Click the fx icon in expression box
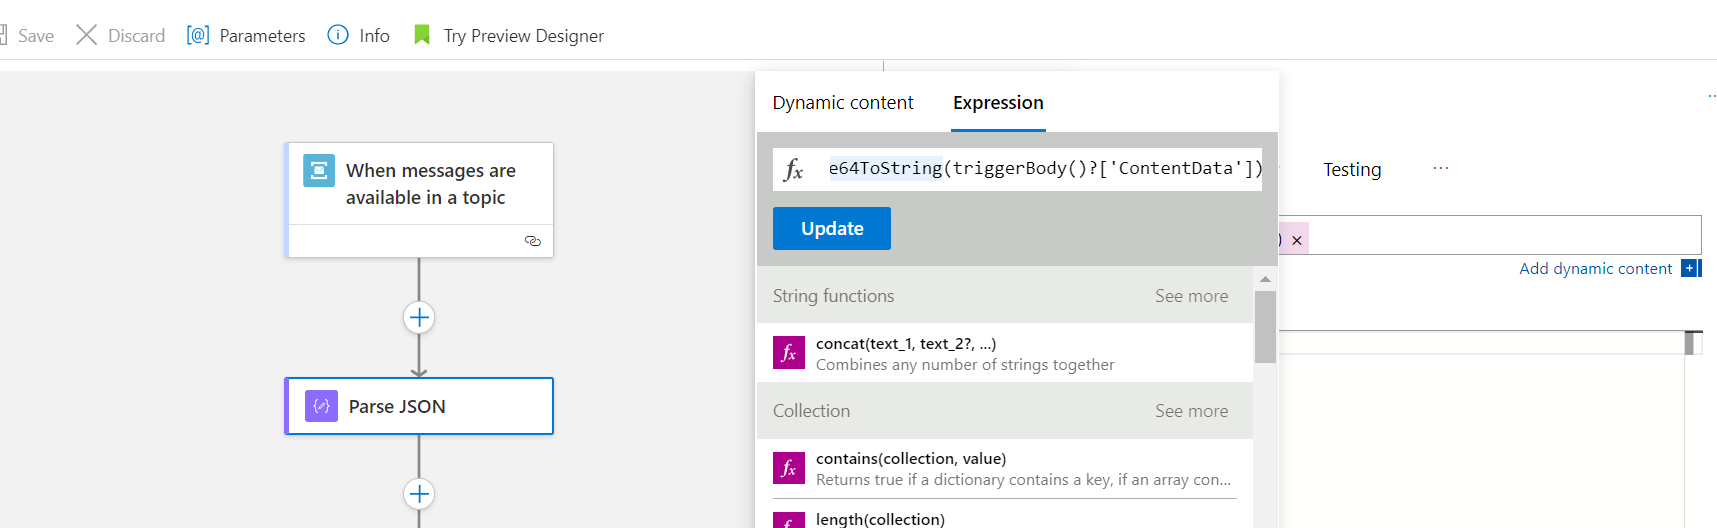The width and height of the screenshot is (1717, 528). (x=794, y=170)
